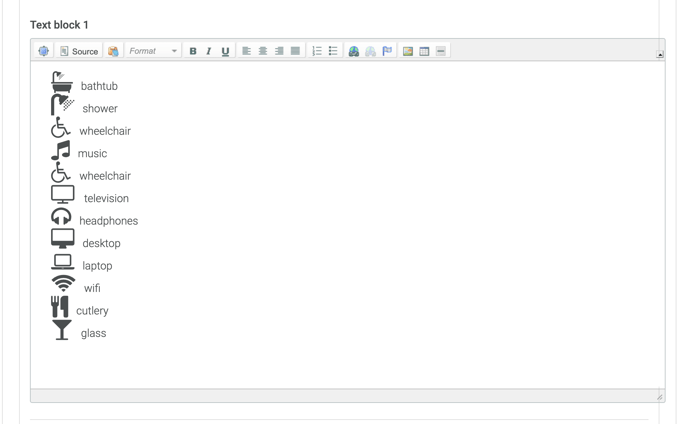Click the Source button
This screenshot has height=424, width=688.
click(x=79, y=51)
